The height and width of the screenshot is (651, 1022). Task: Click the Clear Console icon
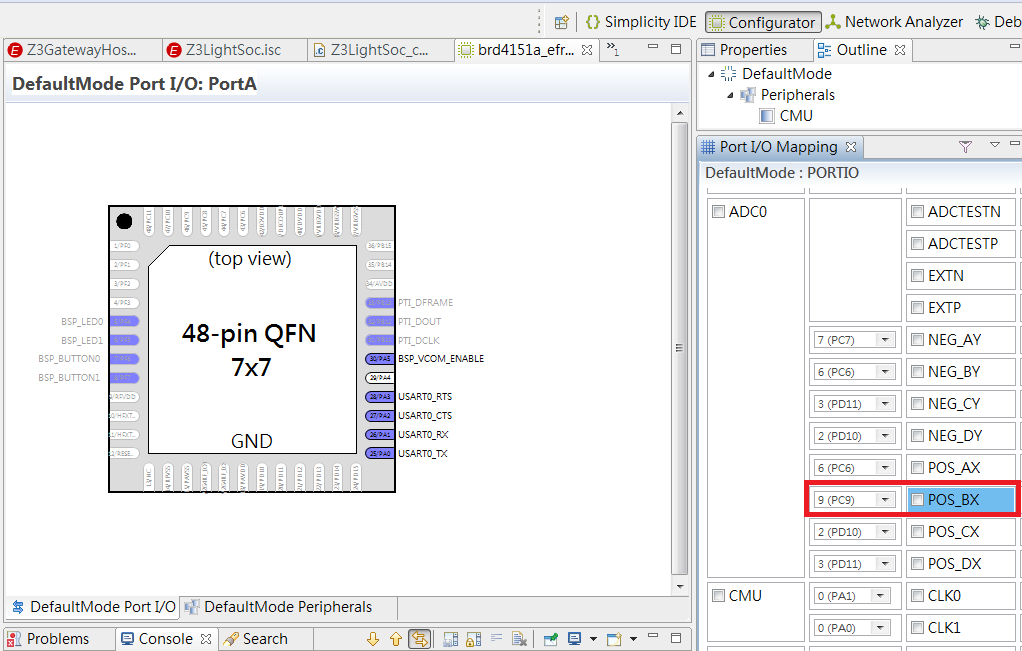point(518,638)
